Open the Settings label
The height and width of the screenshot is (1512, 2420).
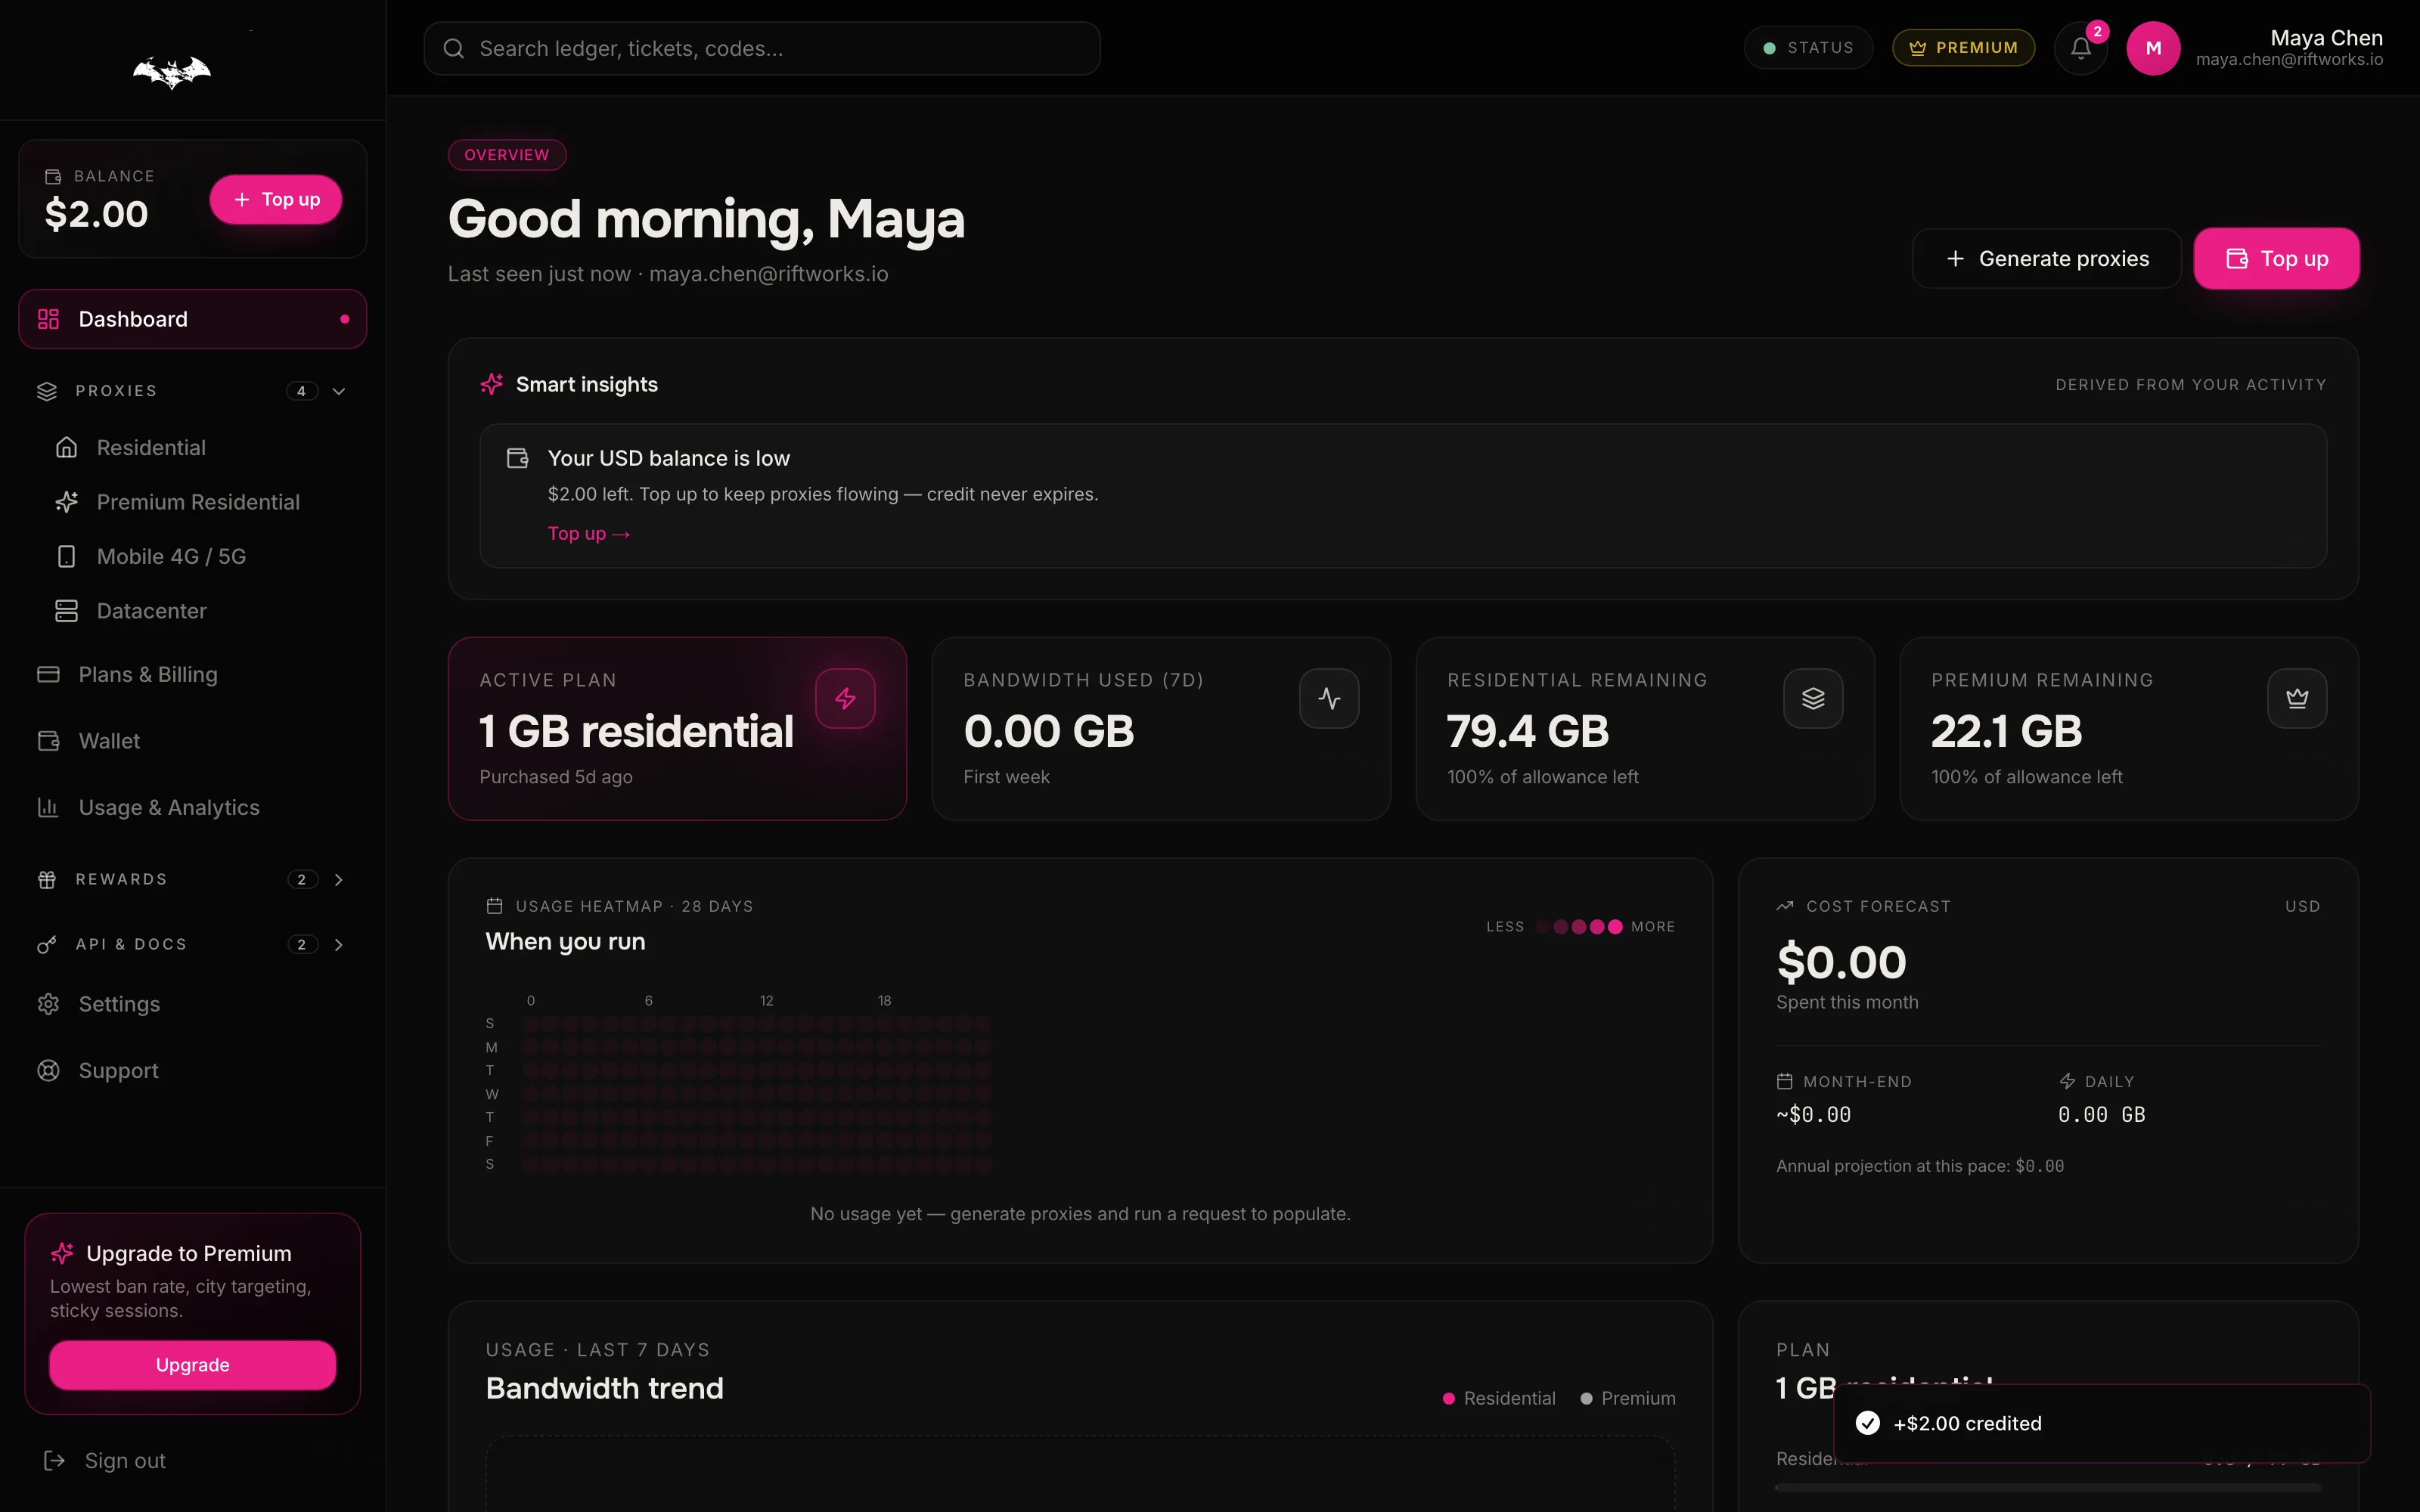119,1004
